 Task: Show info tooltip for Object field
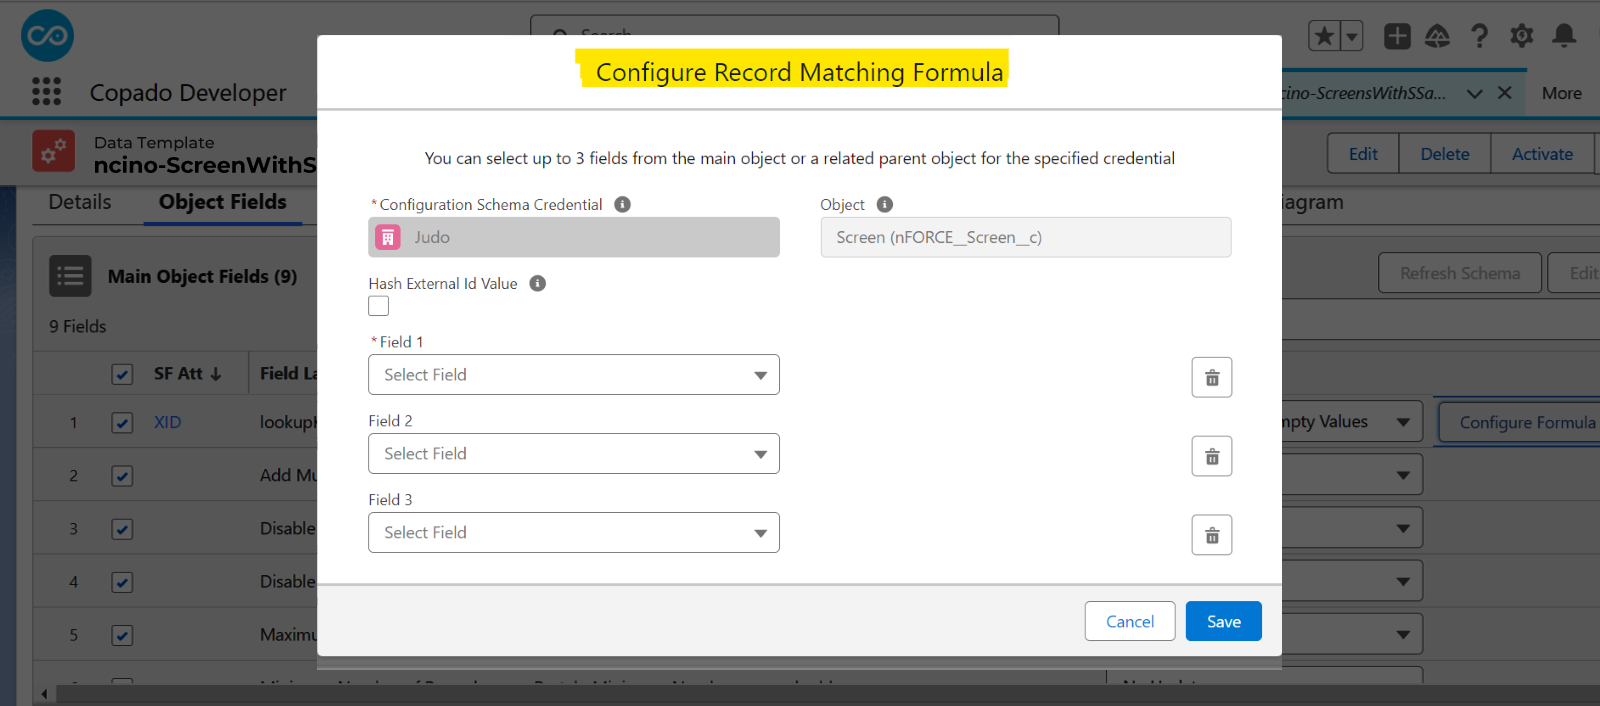[884, 204]
